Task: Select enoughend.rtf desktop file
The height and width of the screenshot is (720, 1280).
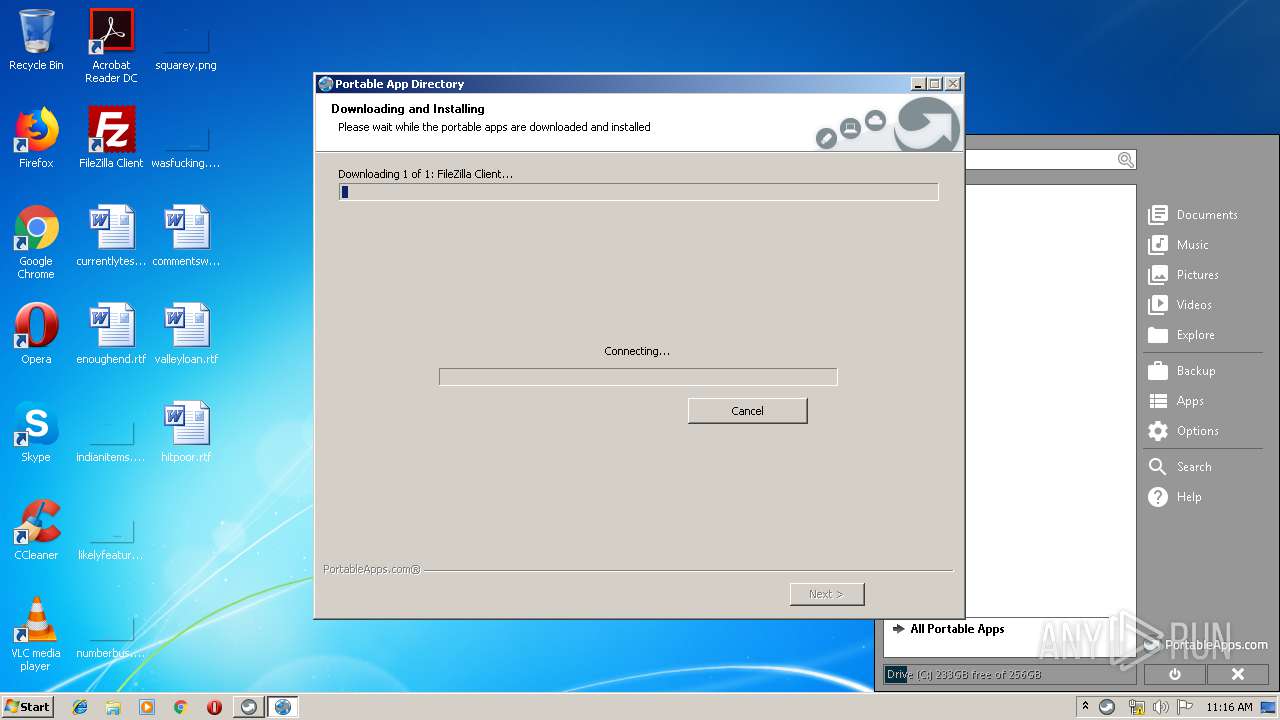Action: (x=111, y=334)
